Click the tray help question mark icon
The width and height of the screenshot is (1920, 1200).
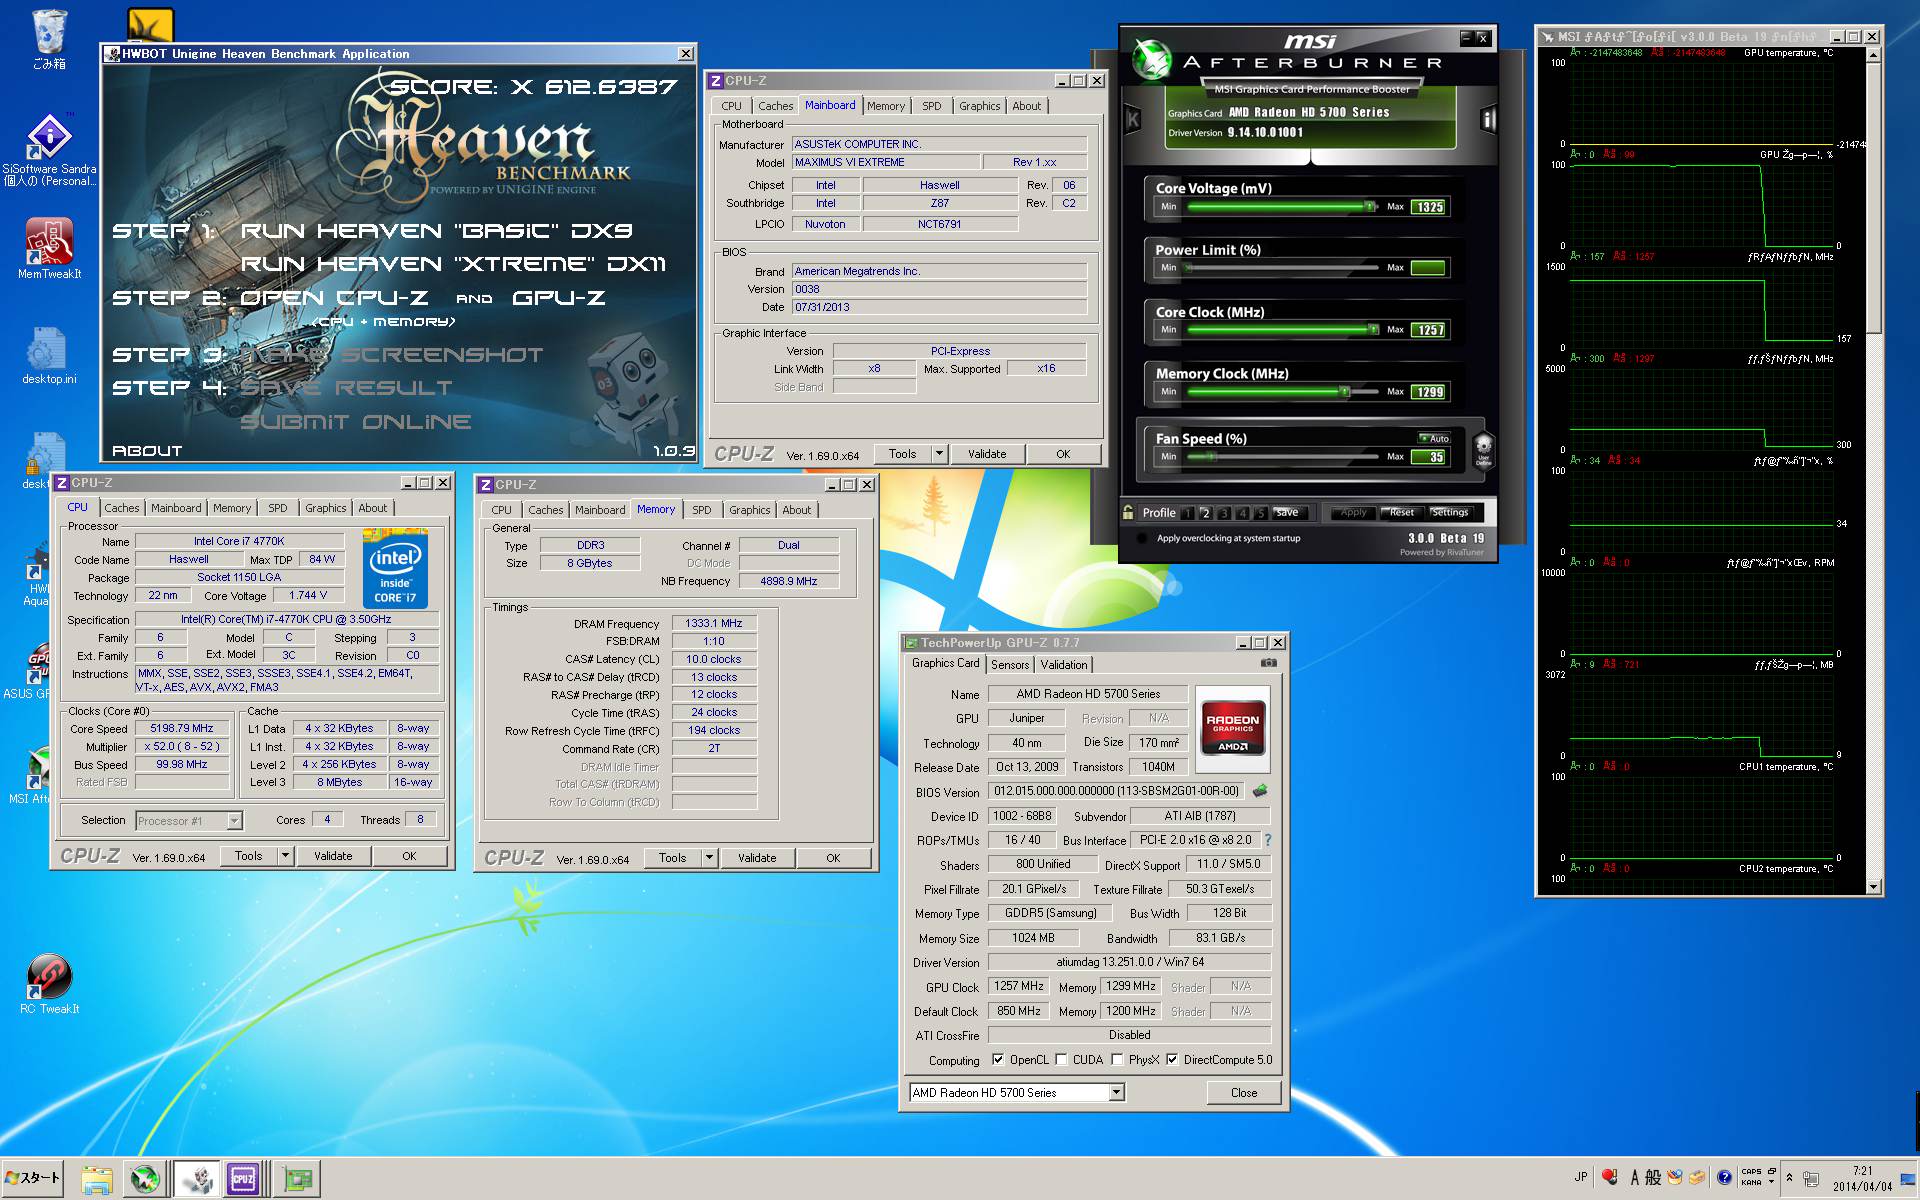[1724, 1178]
